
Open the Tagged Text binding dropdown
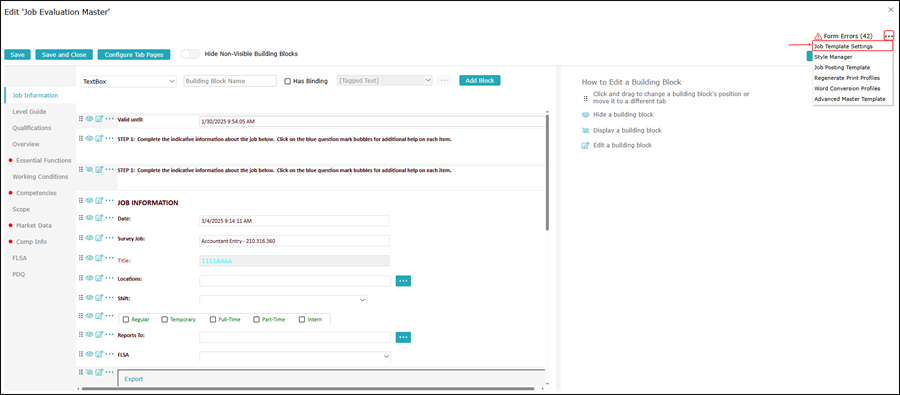click(x=385, y=81)
